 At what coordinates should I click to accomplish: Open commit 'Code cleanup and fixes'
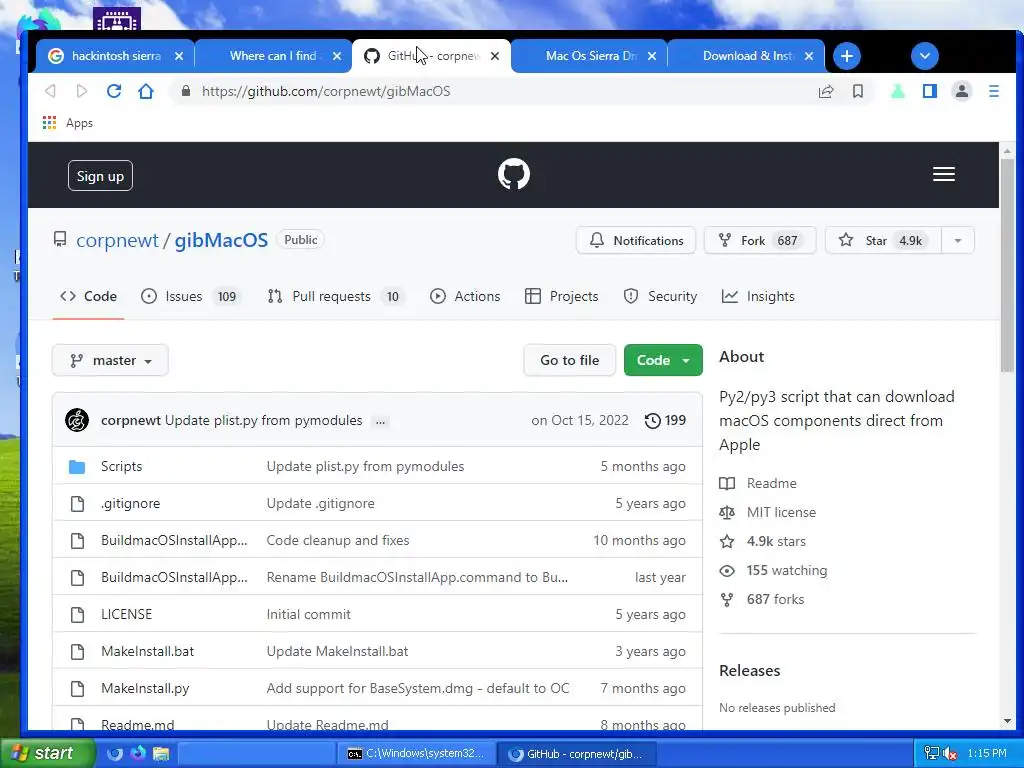coord(338,541)
